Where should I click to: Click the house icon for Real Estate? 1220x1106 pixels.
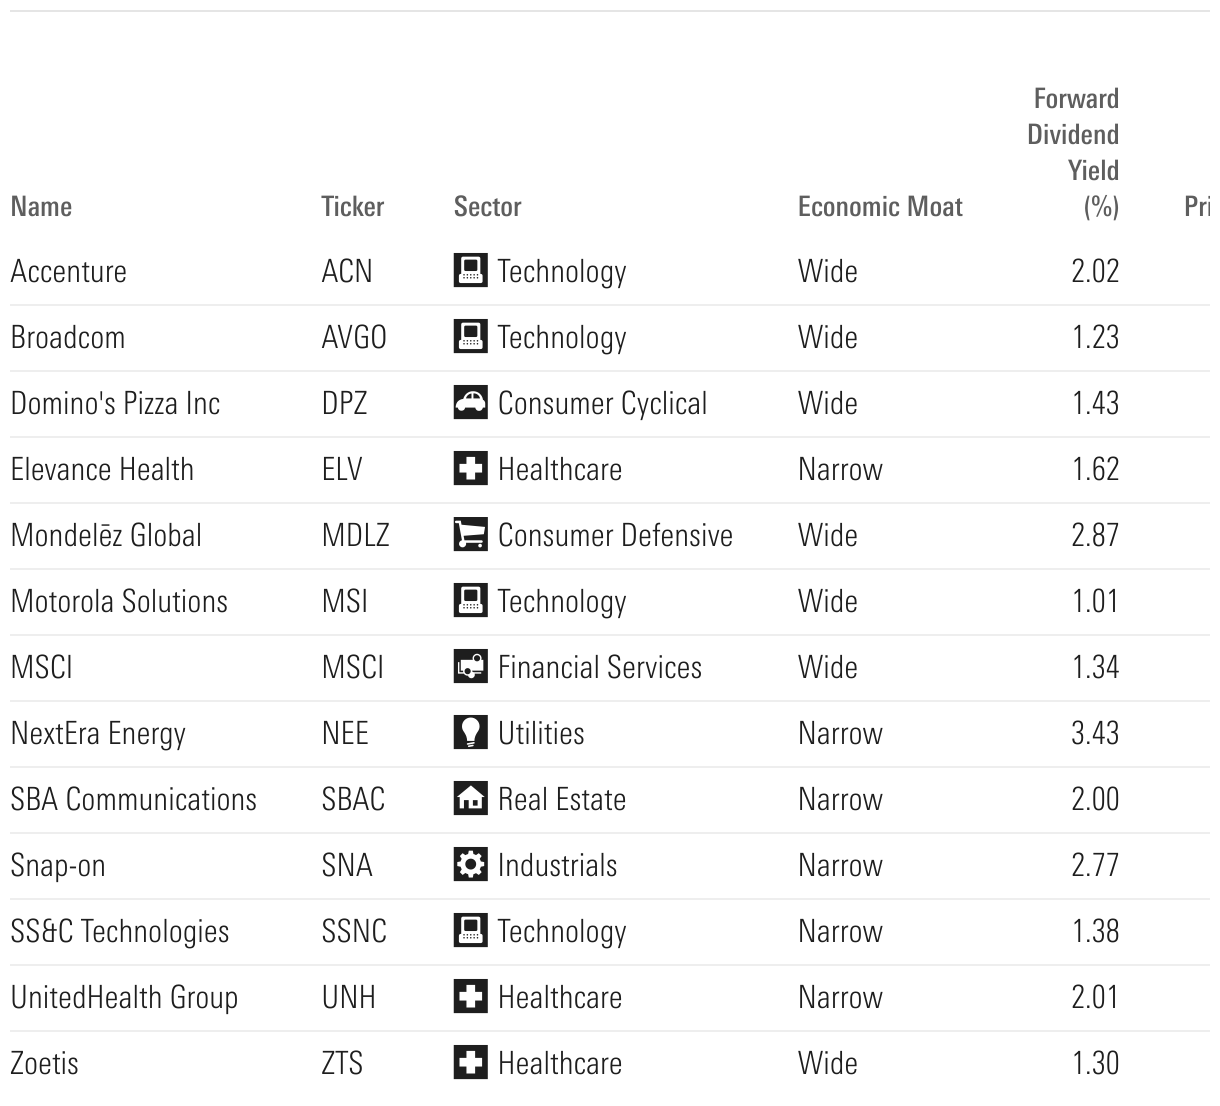coord(470,799)
